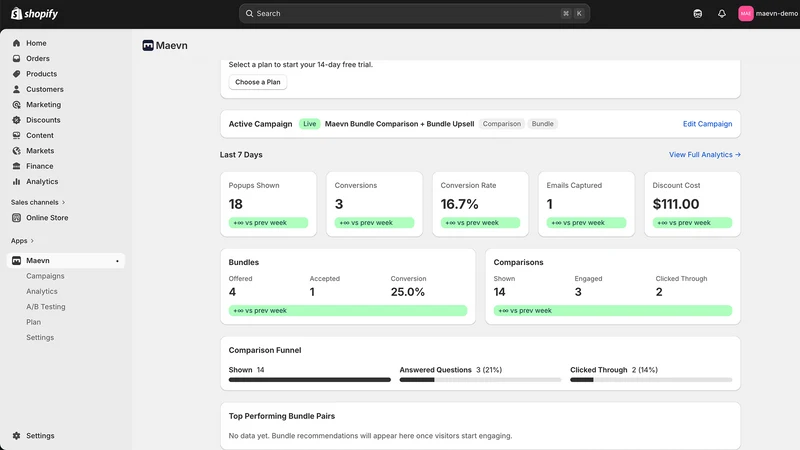
Task: Click the Shown funnel progress bar
Action: click(x=310, y=380)
